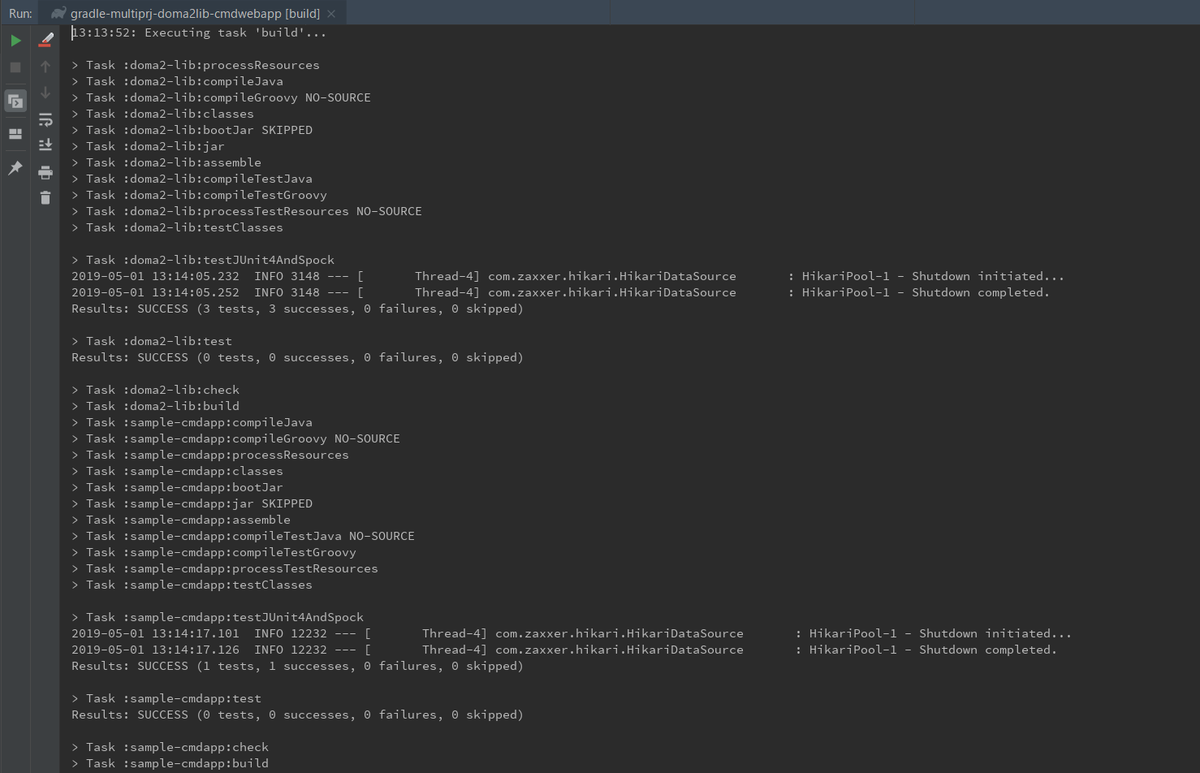Close the build output tab
The height and width of the screenshot is (773, 1200).
(331, 13)
